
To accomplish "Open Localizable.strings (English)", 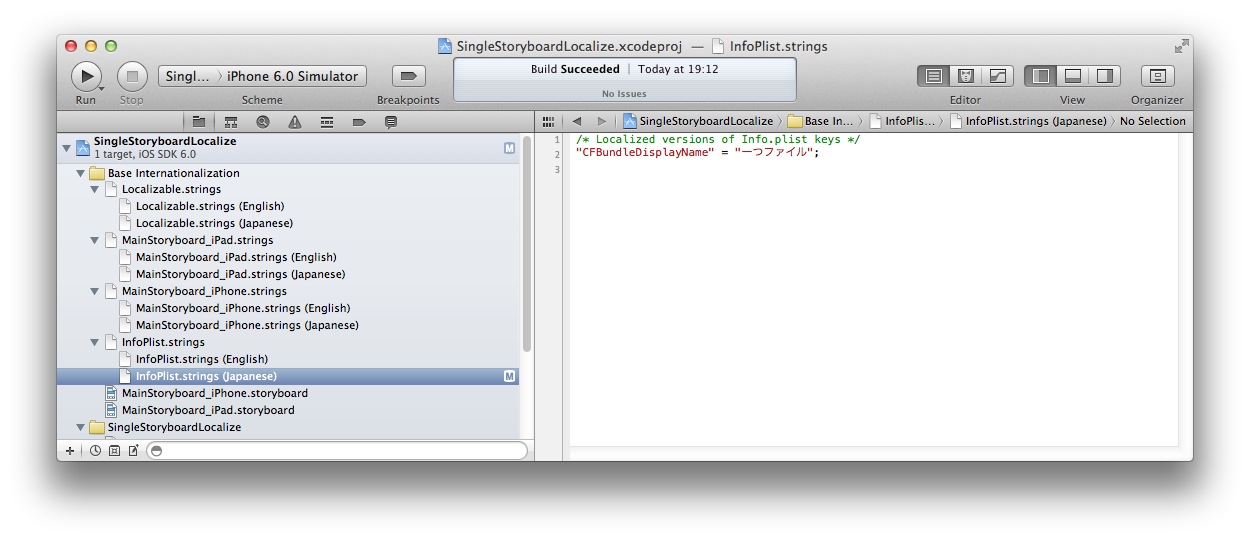I will [x=288, y=206].
